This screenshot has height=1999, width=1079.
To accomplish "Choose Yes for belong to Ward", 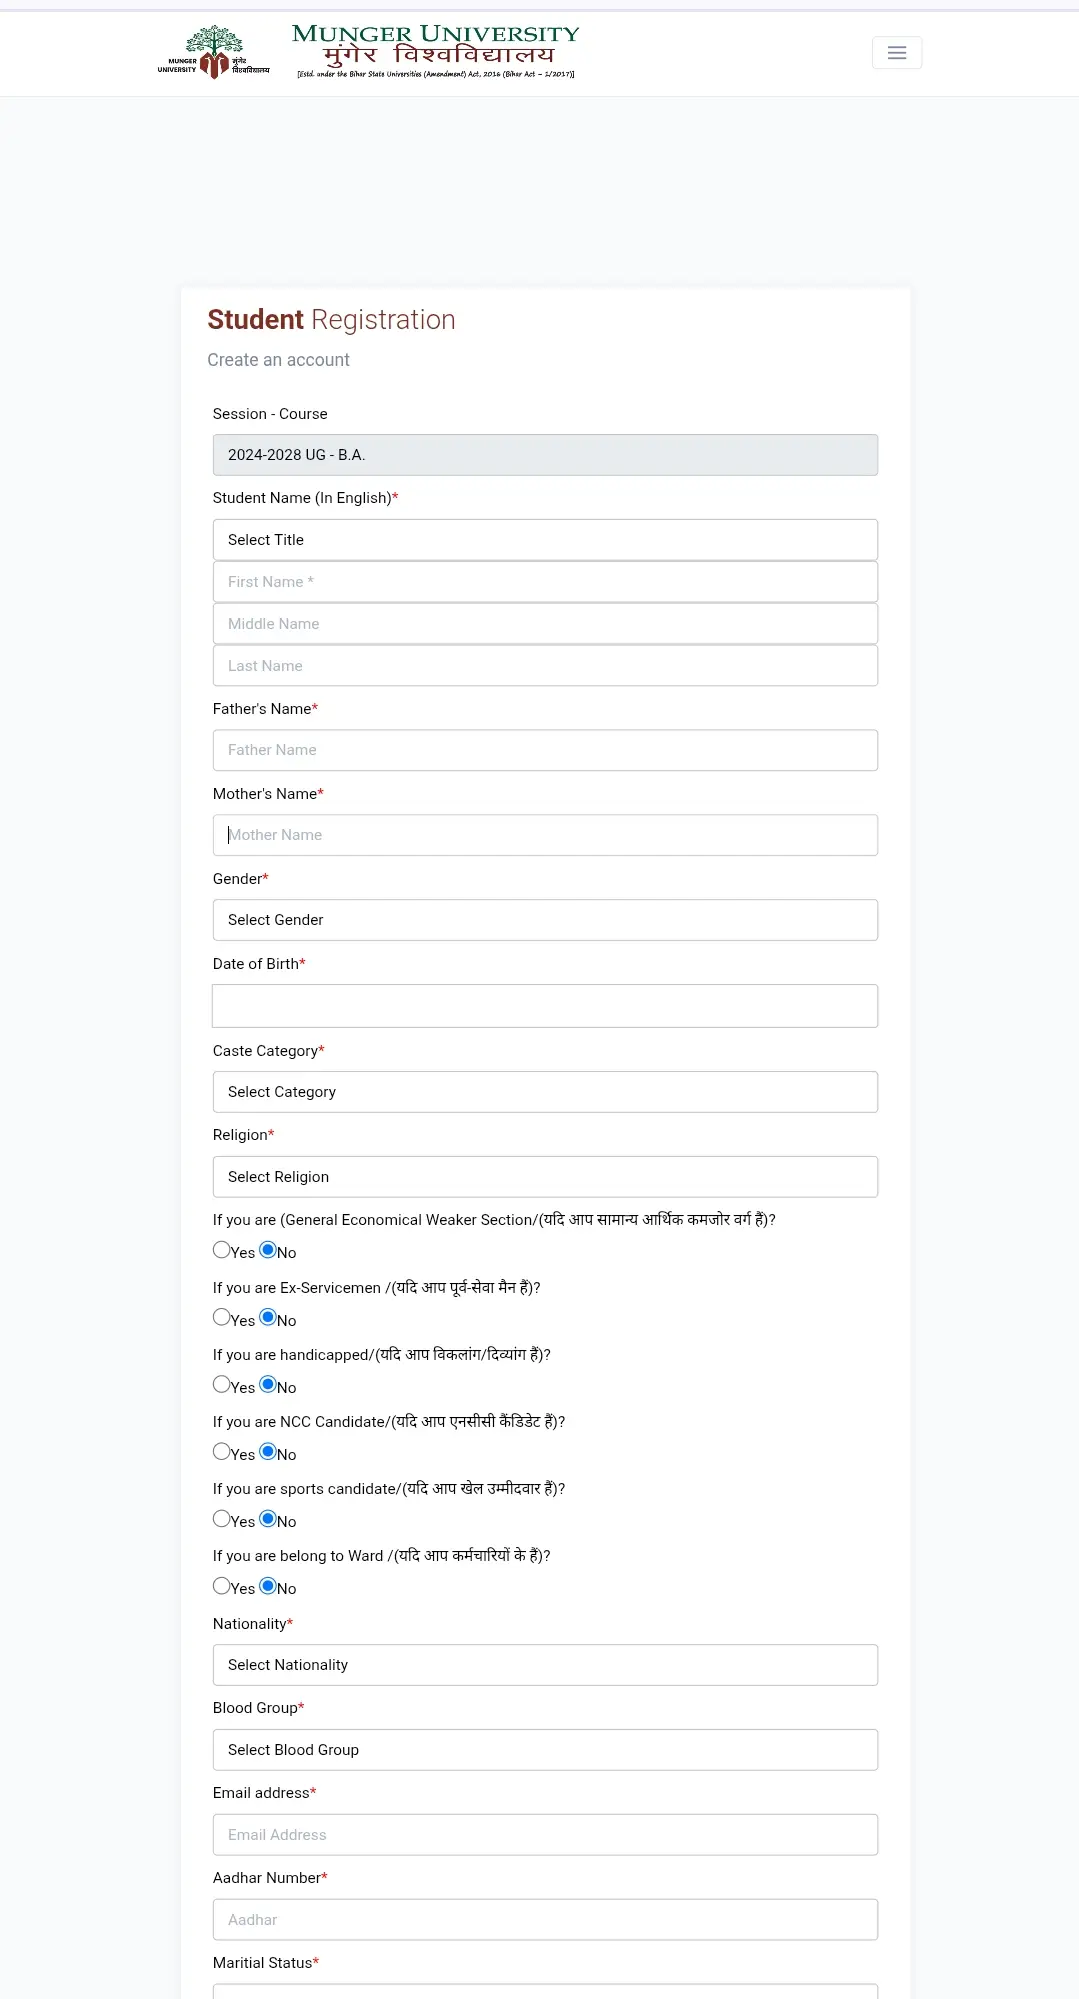I will tap(222, 1585).
